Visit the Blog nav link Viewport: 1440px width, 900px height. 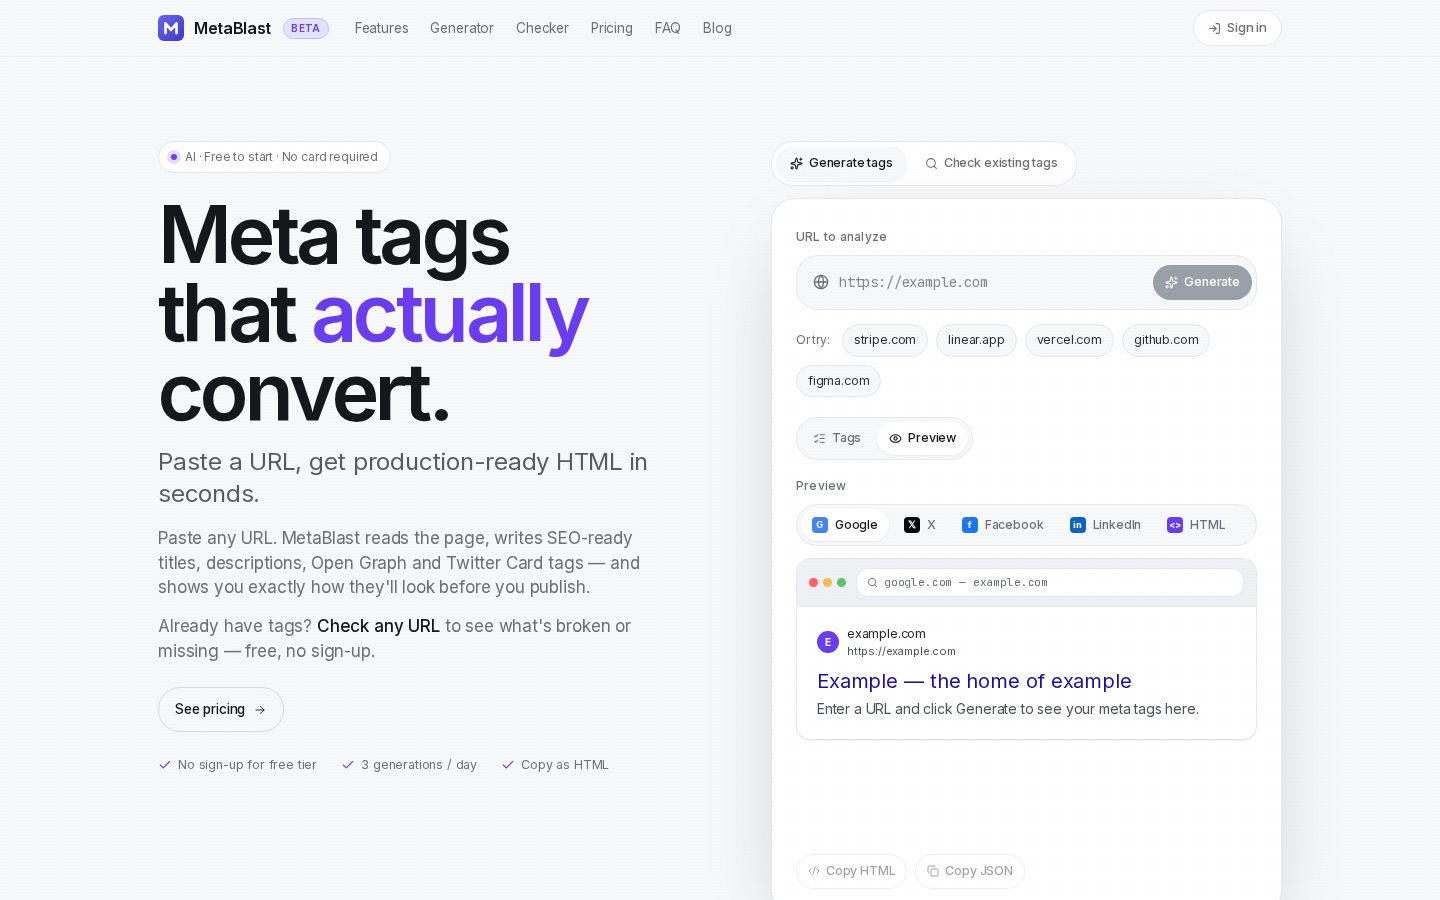(x=717, y=28)
